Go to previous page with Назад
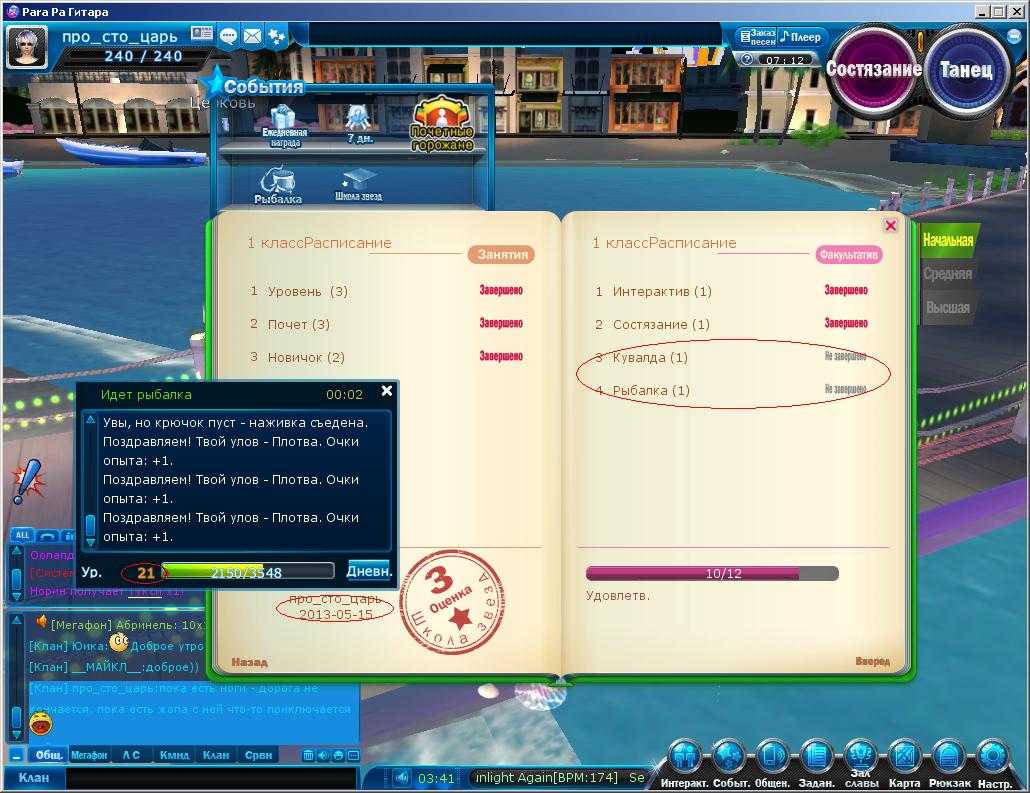The image size is (1030, 793). click(250, 662)
